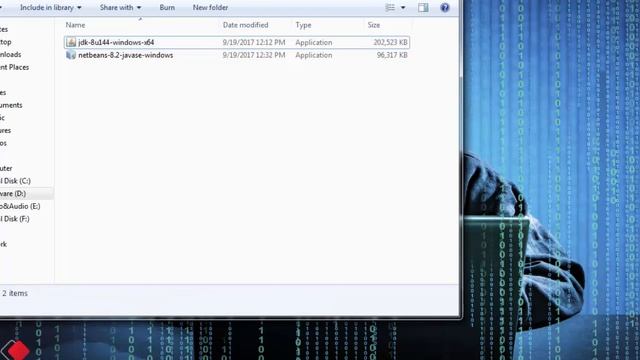Expand the view options dropdown arrow
This screenshot has height=360, width=640.
403,7
